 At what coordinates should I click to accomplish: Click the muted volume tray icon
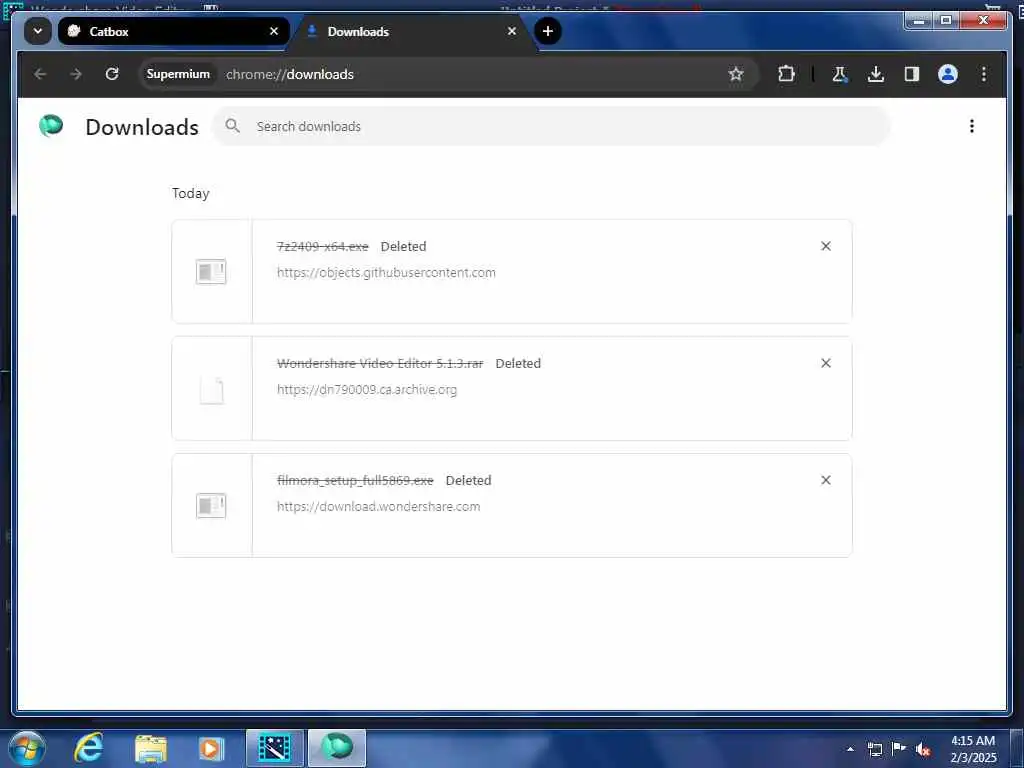pos(923,749)
